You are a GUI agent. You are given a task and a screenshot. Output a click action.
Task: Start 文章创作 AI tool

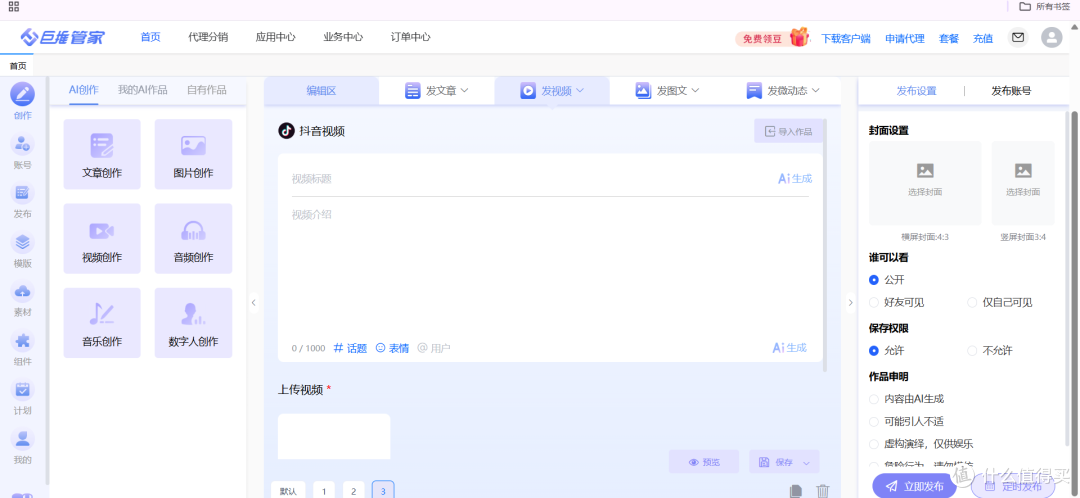coord(102,154)
